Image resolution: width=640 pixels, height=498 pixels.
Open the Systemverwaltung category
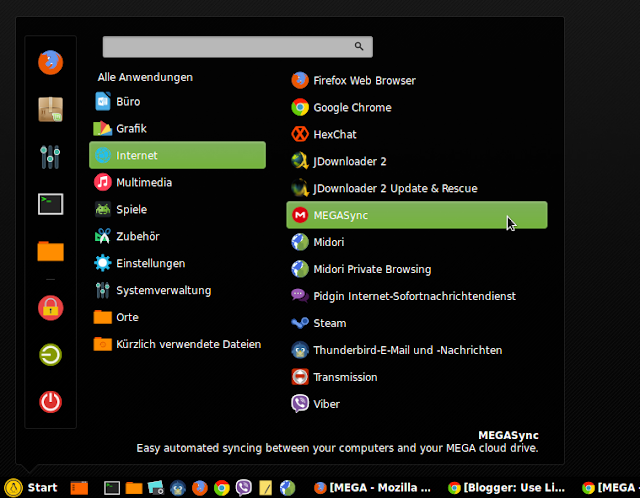pos(178,290)
